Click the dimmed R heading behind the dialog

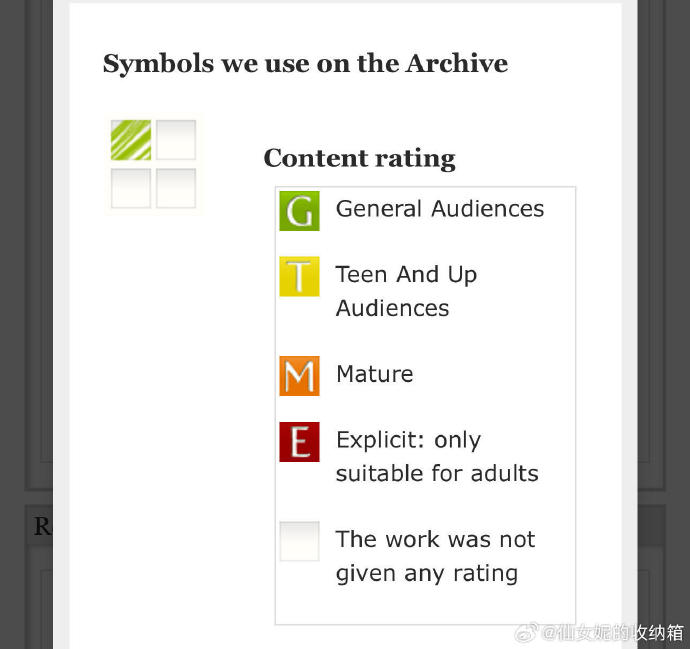[x=42, y=526]
